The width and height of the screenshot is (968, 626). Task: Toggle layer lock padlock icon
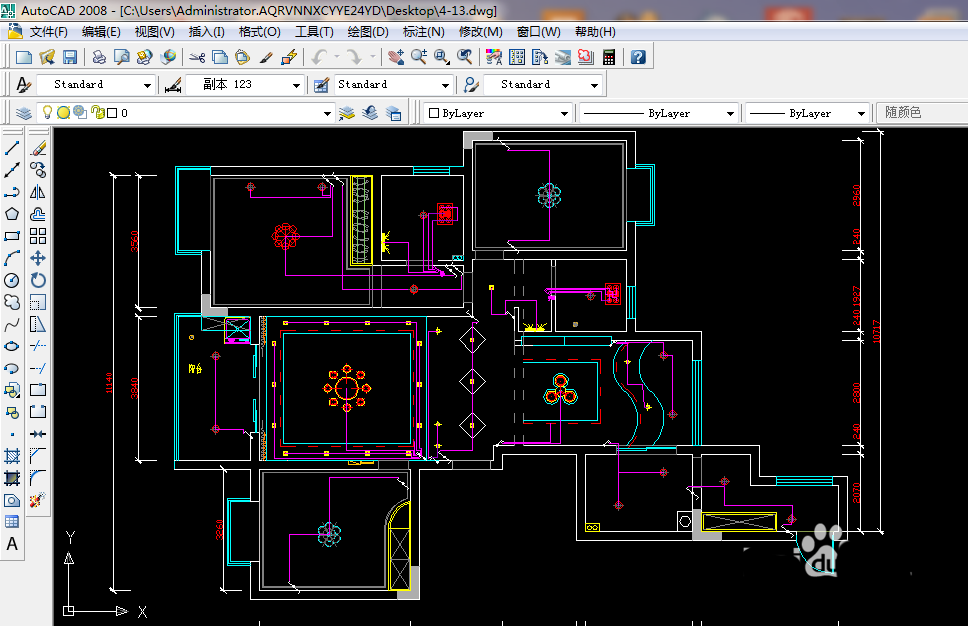(99, 113)
